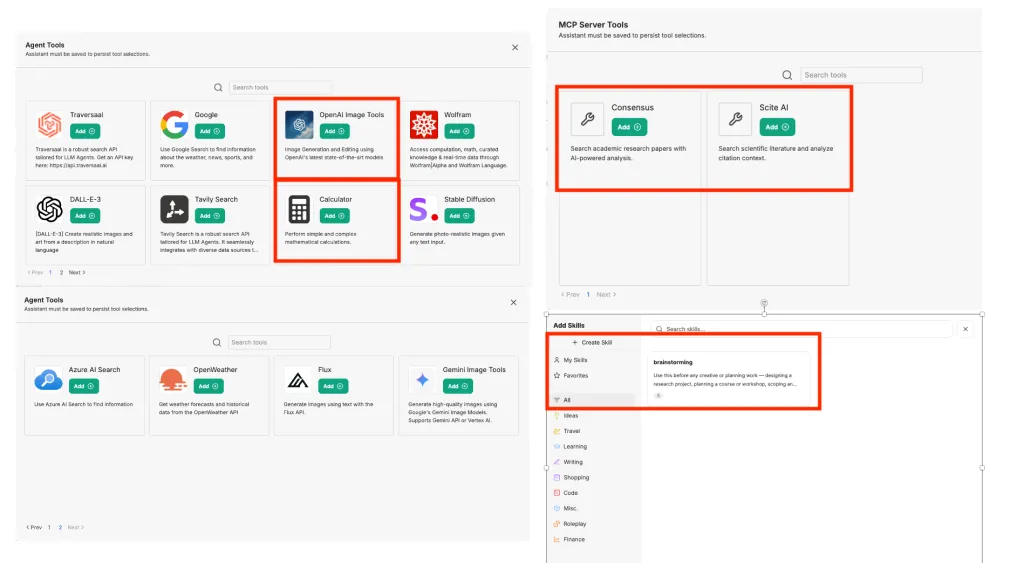Click magnifier icon in Search skills field
This screenshot has width=1024, height=563.
tap(659, 329)
